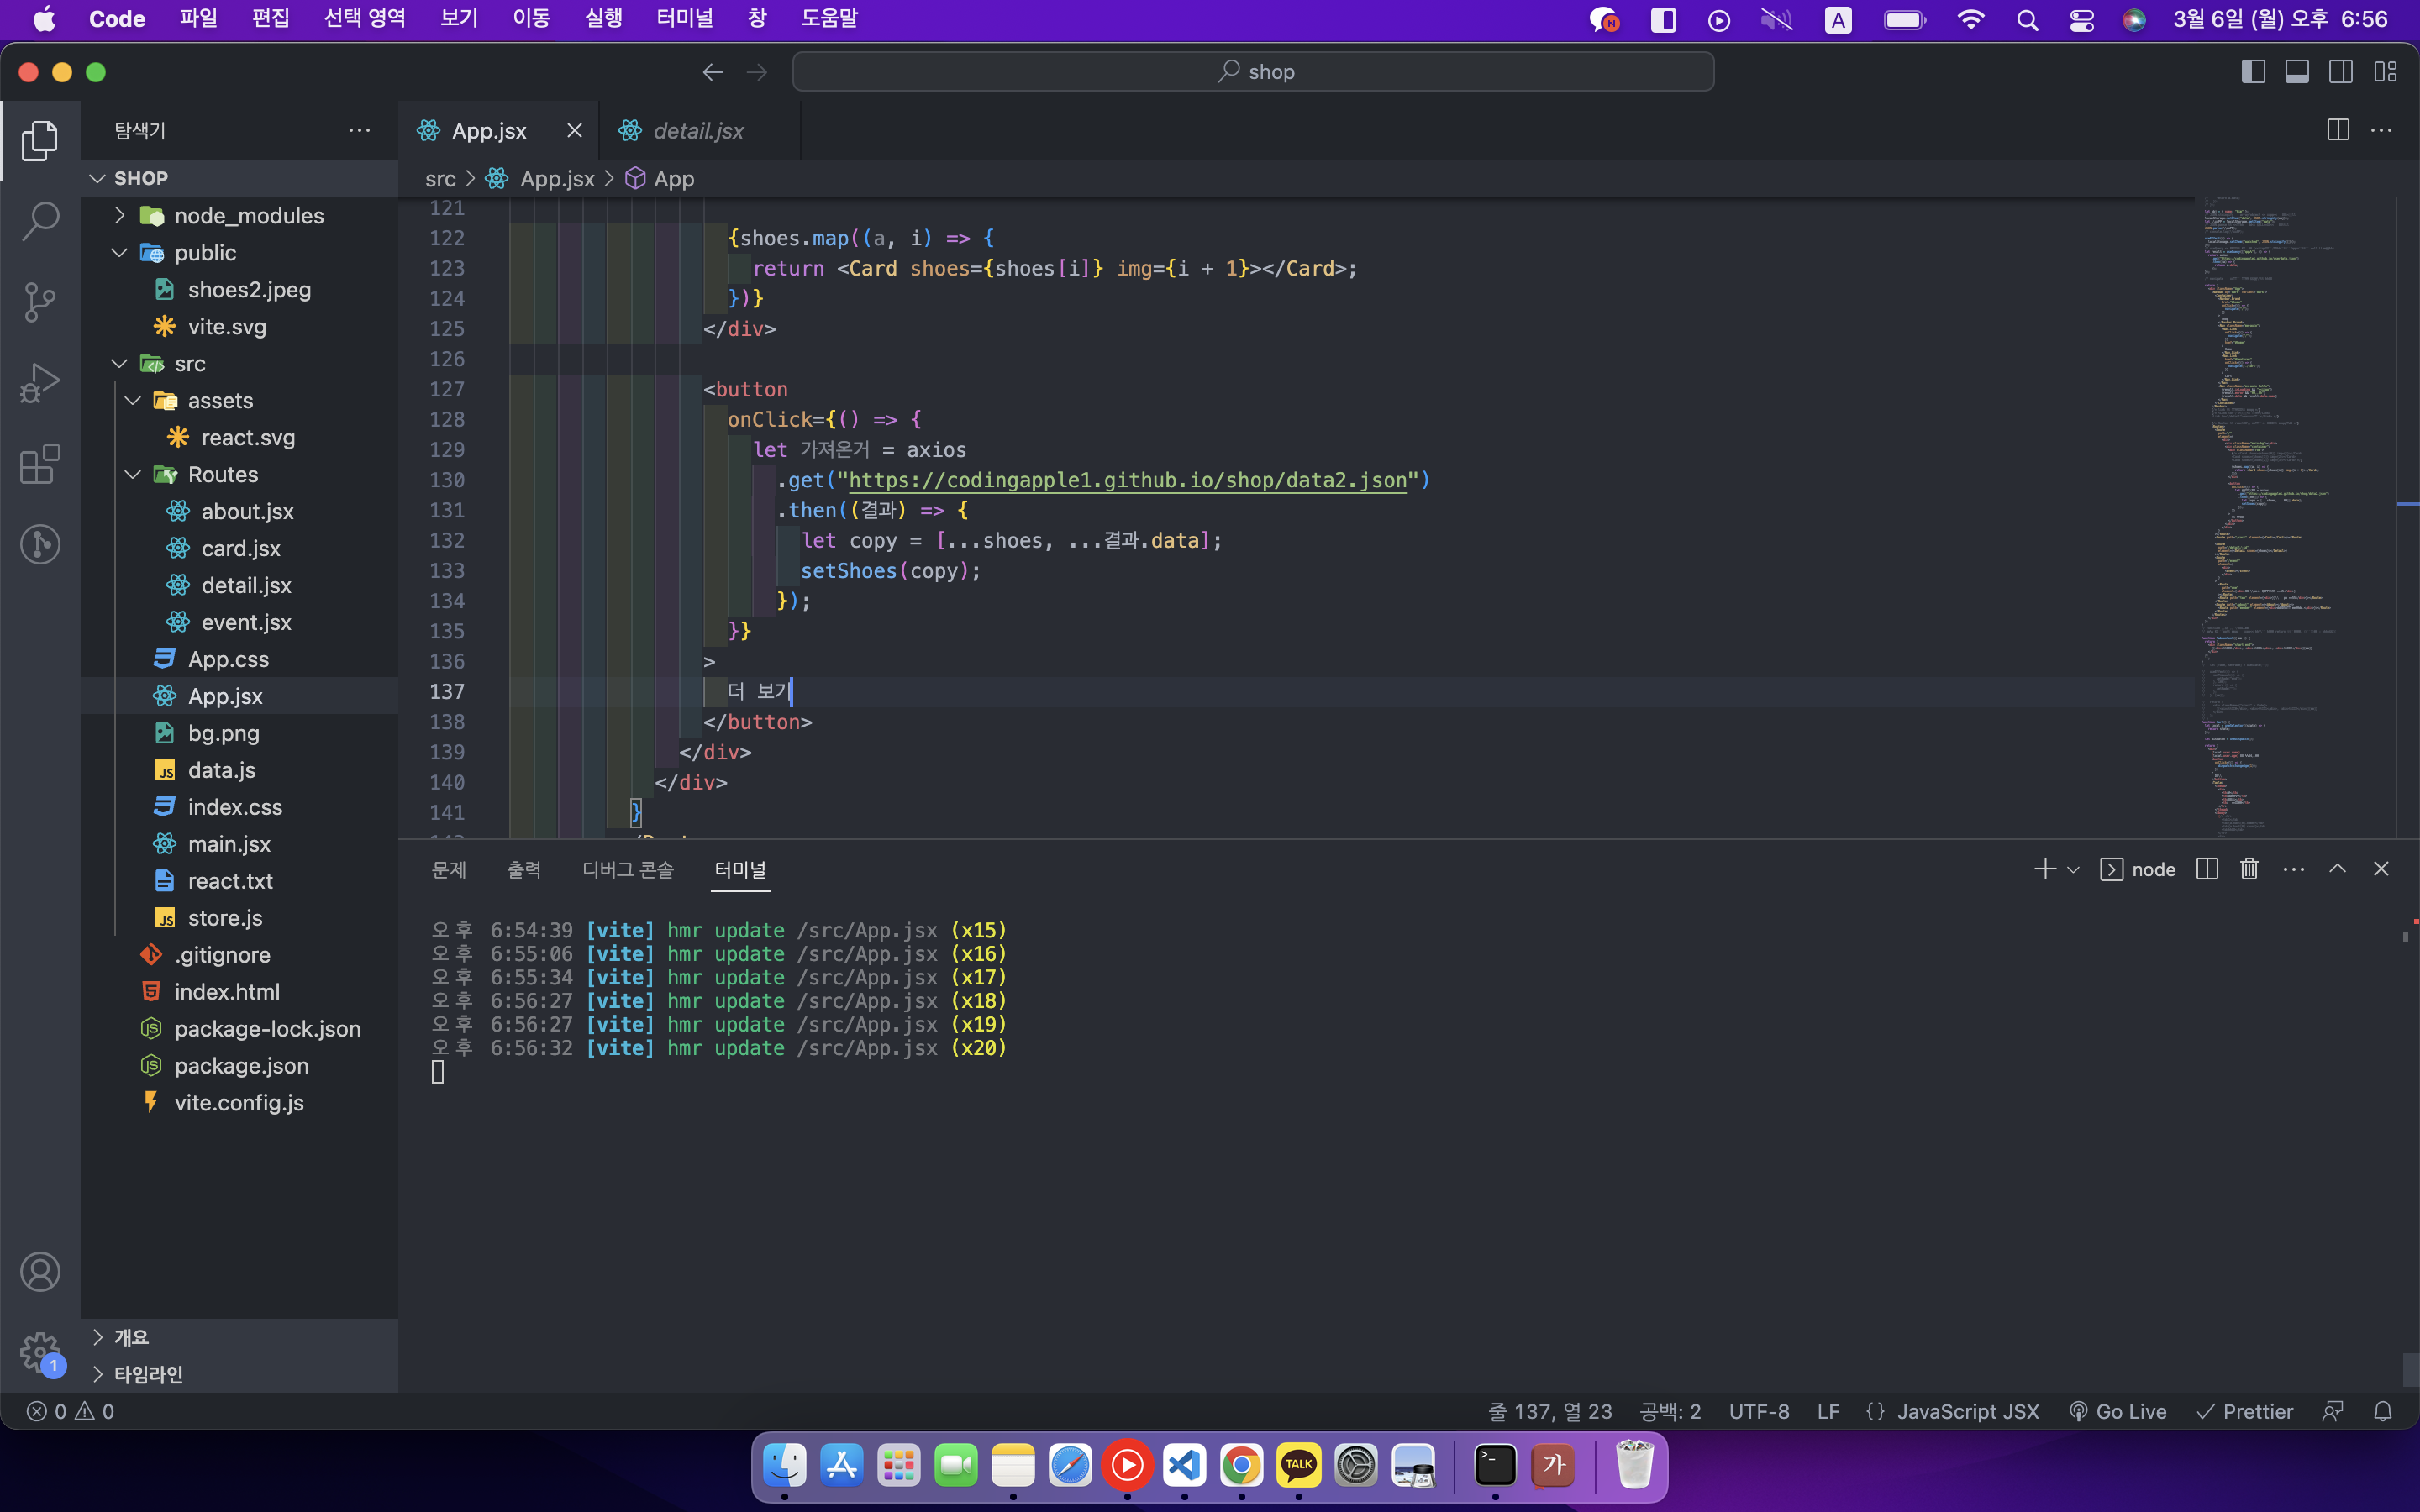Collapse the assets folder
The height and width of the screenshot is (1512, 2420).
click(240, 400)
